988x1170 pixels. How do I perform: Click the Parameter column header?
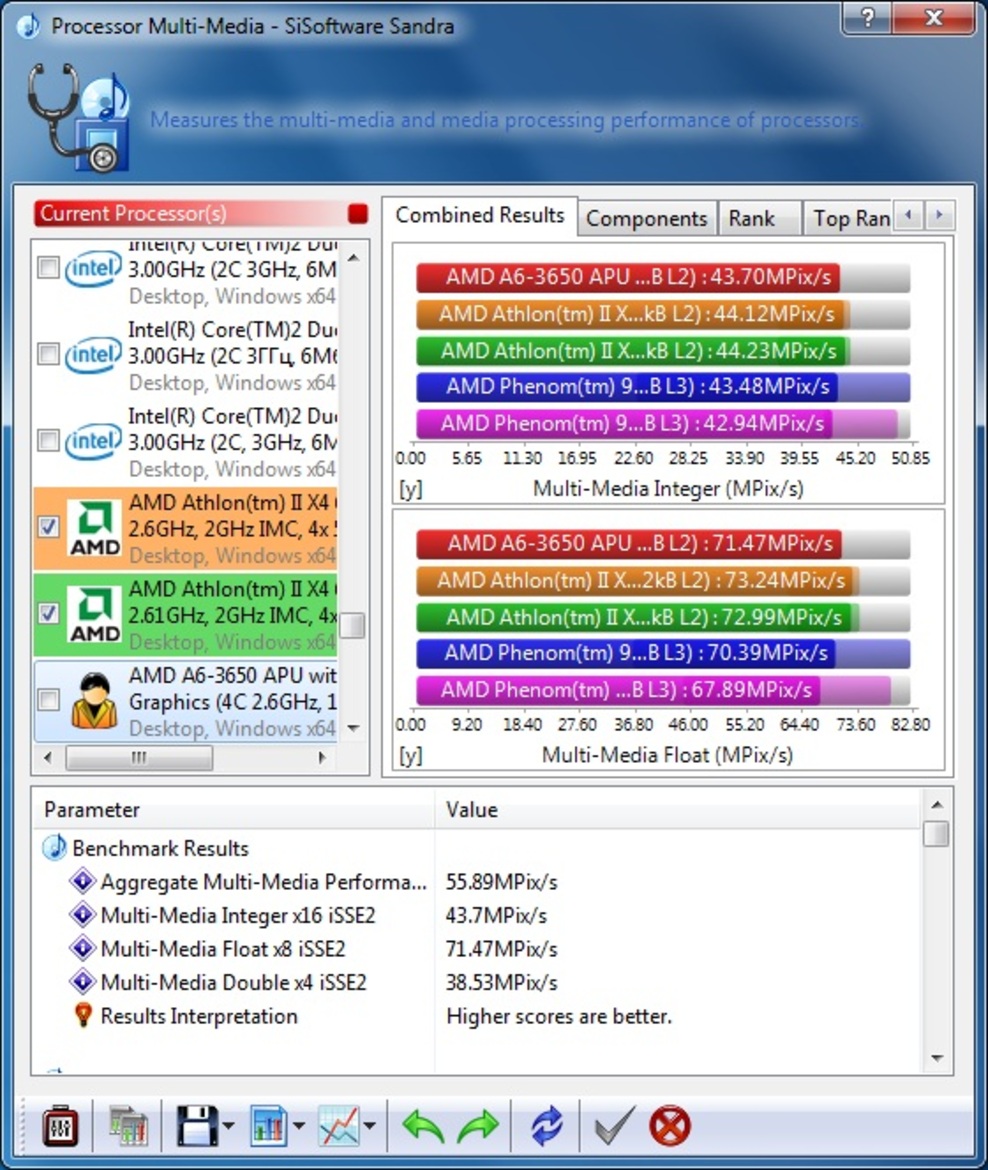(x=233, y=810)
